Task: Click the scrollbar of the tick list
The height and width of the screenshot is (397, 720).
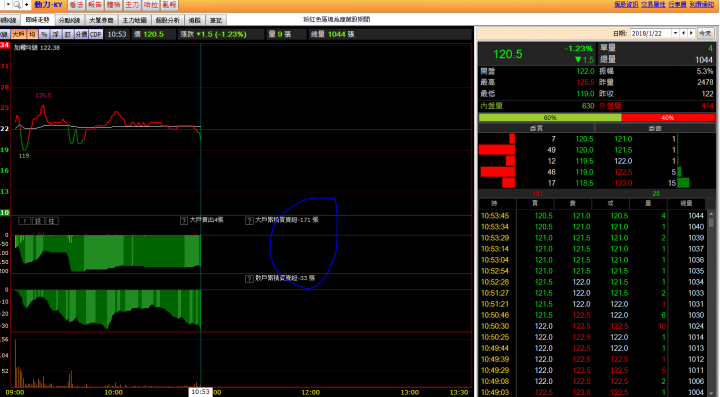Action: [x=711, y=303]
